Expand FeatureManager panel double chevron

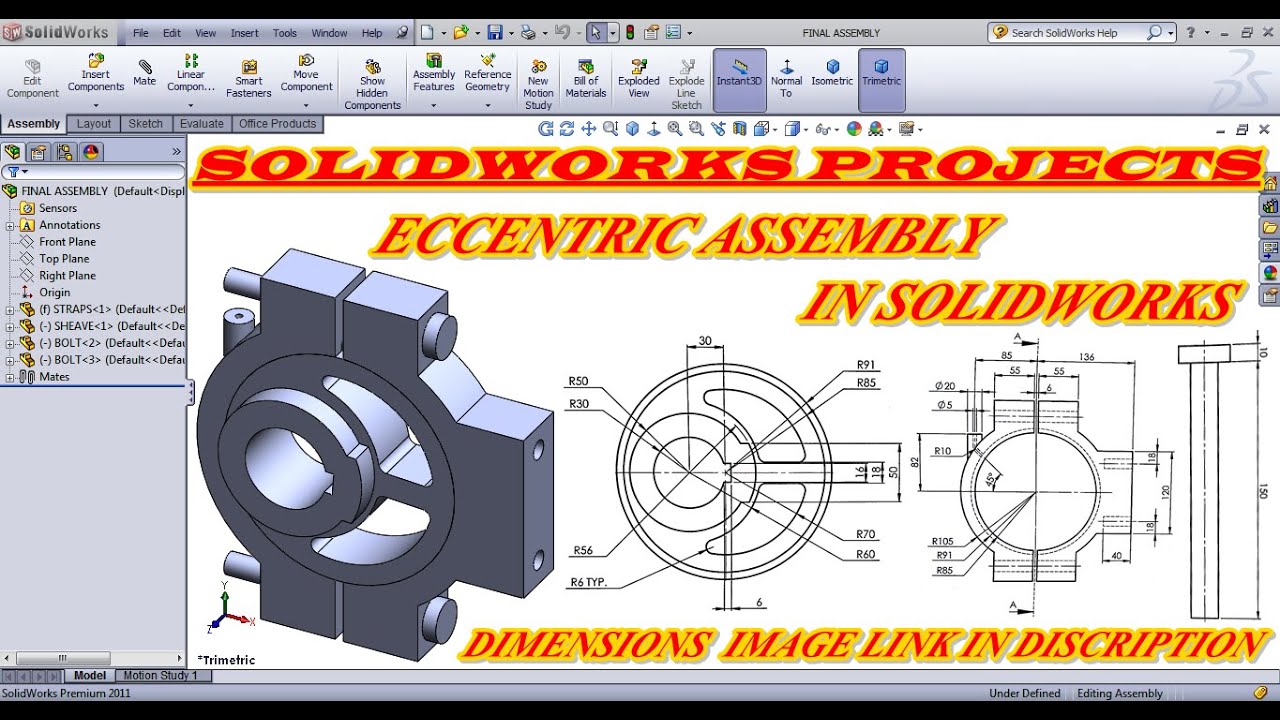pyautogui.click(x=177, y=152)
